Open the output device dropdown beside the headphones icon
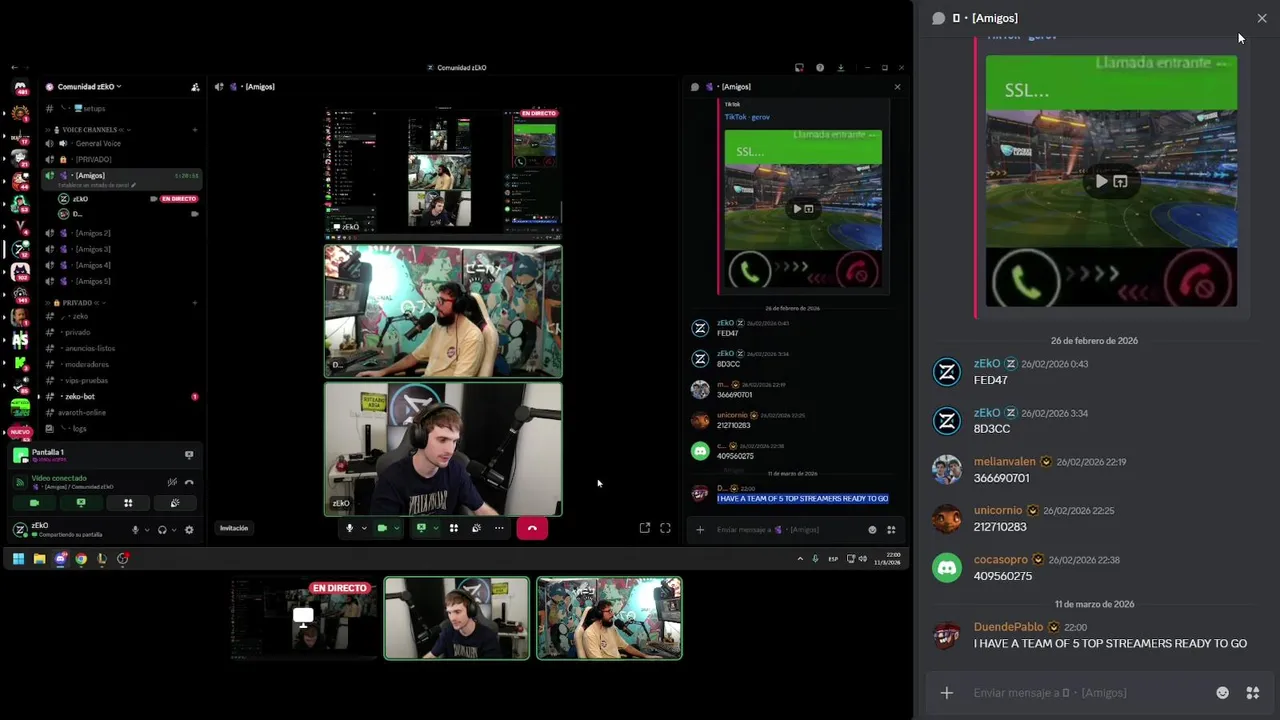Image resolution: width=1280 pixels, height=720 pixels. tap(174, 529)
